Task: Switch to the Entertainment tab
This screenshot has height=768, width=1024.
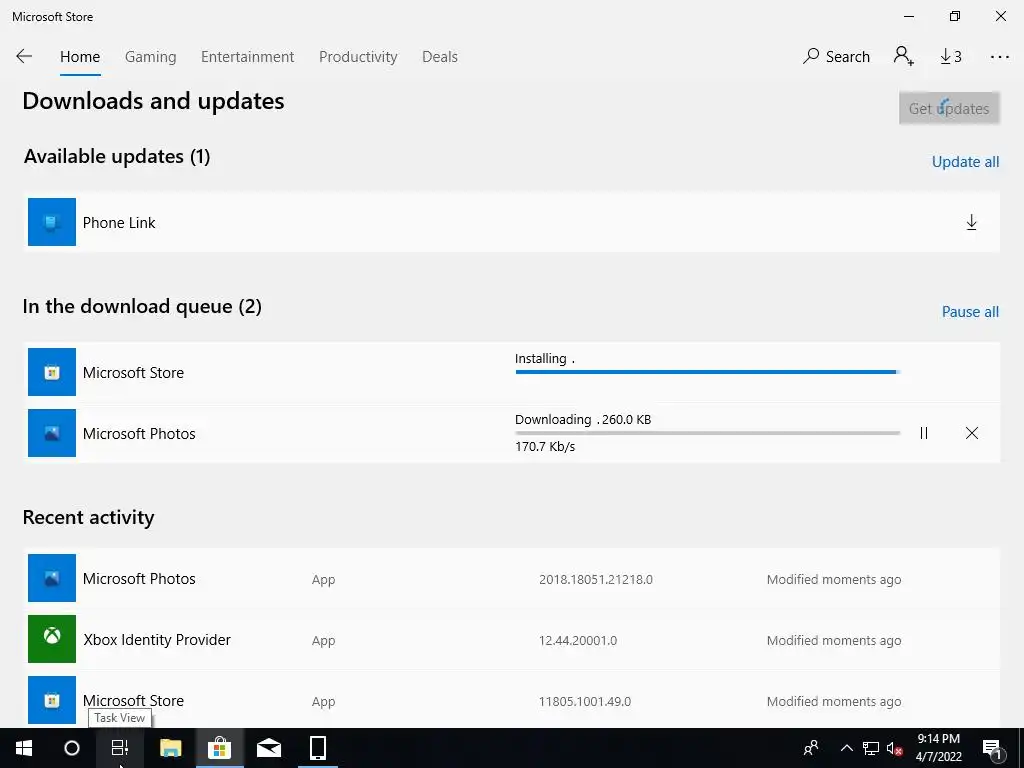Action: point(248,57)
